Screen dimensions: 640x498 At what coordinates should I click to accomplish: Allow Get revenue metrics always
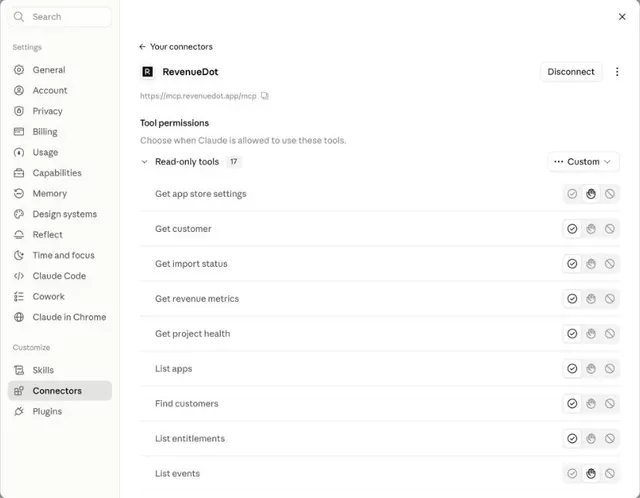(x=572, y=299)
